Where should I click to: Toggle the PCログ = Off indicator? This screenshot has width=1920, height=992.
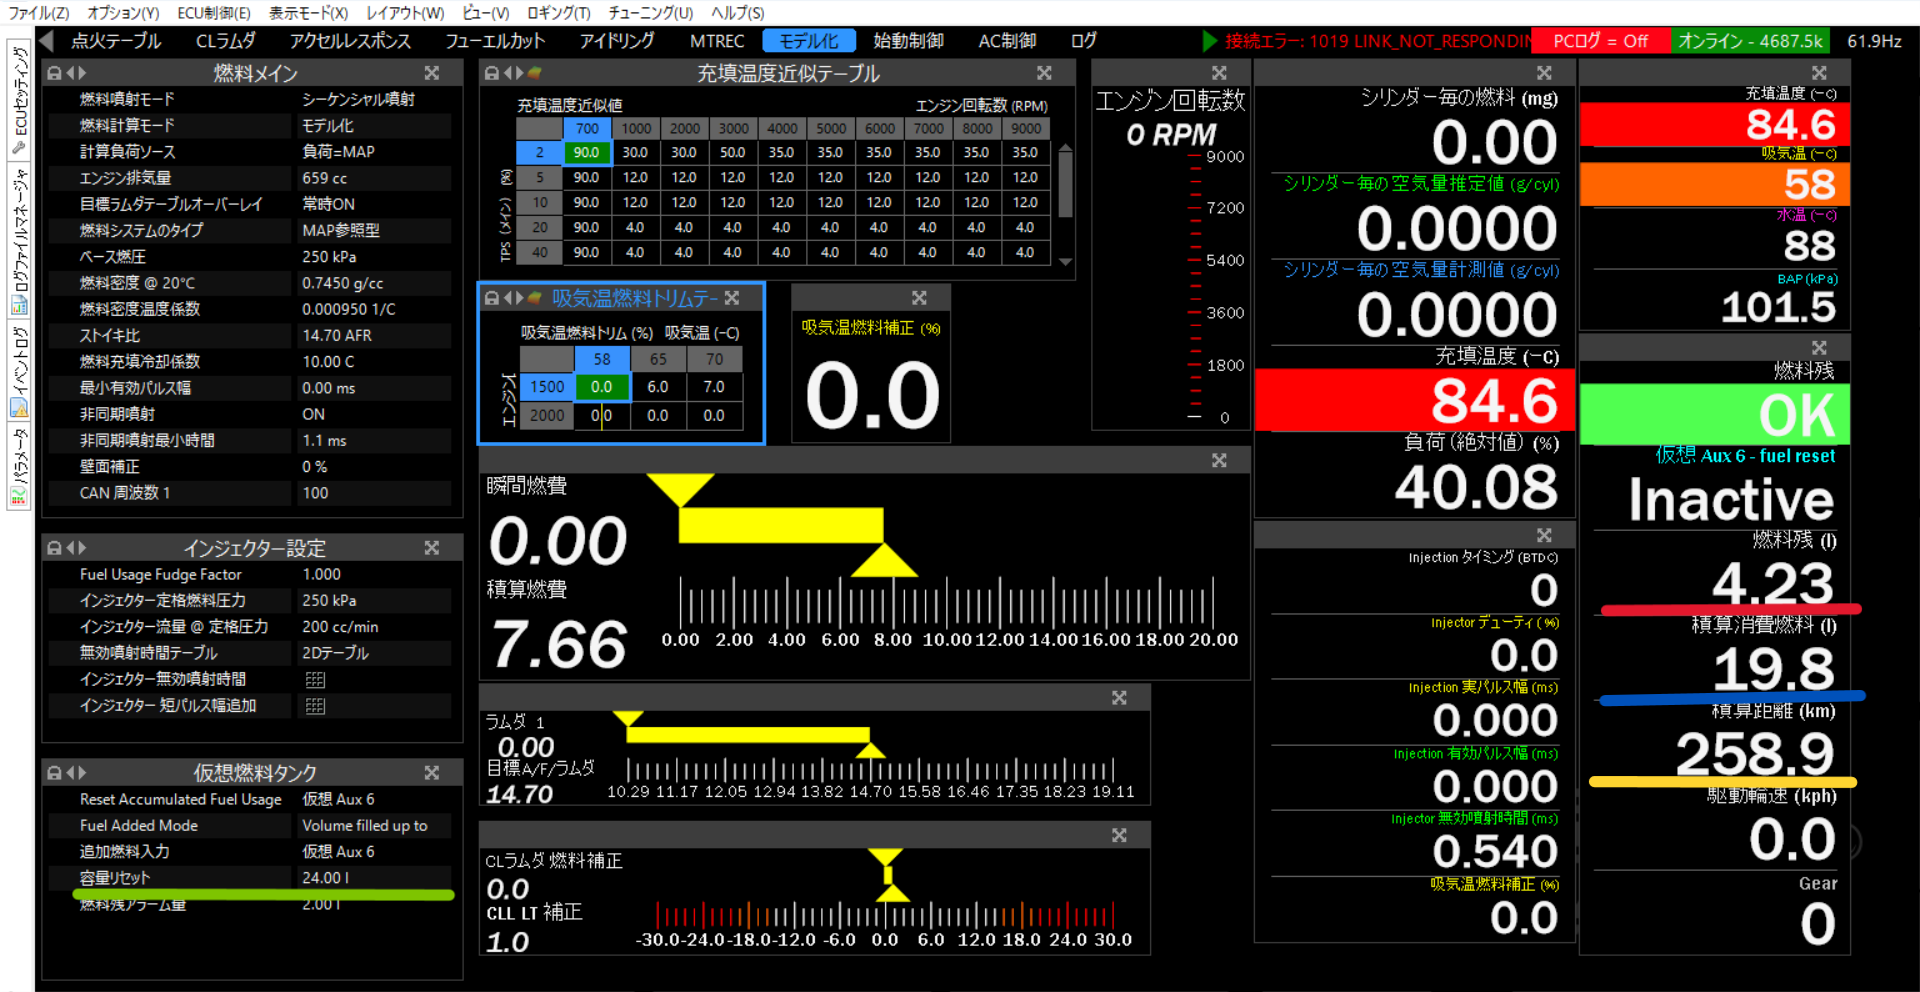coord(1600,41)
